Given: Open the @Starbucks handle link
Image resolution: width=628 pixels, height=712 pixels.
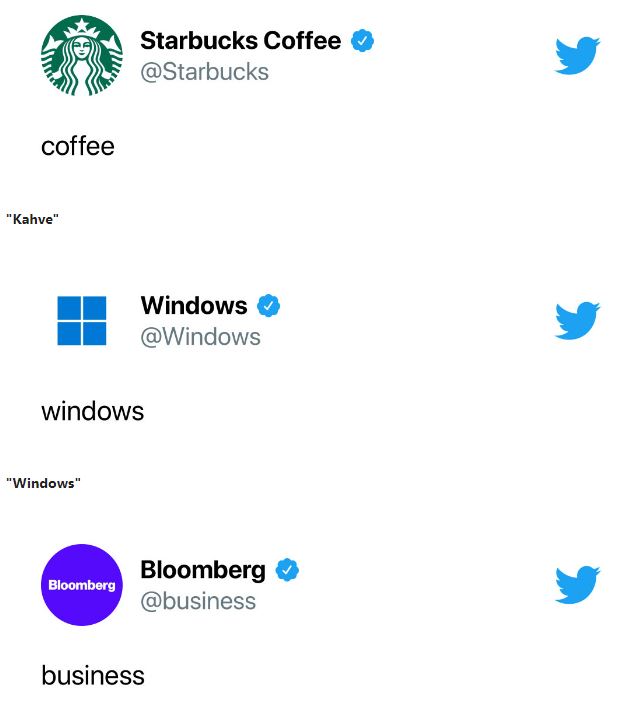Looking at the screenshot, I should [x=204, y=72].
